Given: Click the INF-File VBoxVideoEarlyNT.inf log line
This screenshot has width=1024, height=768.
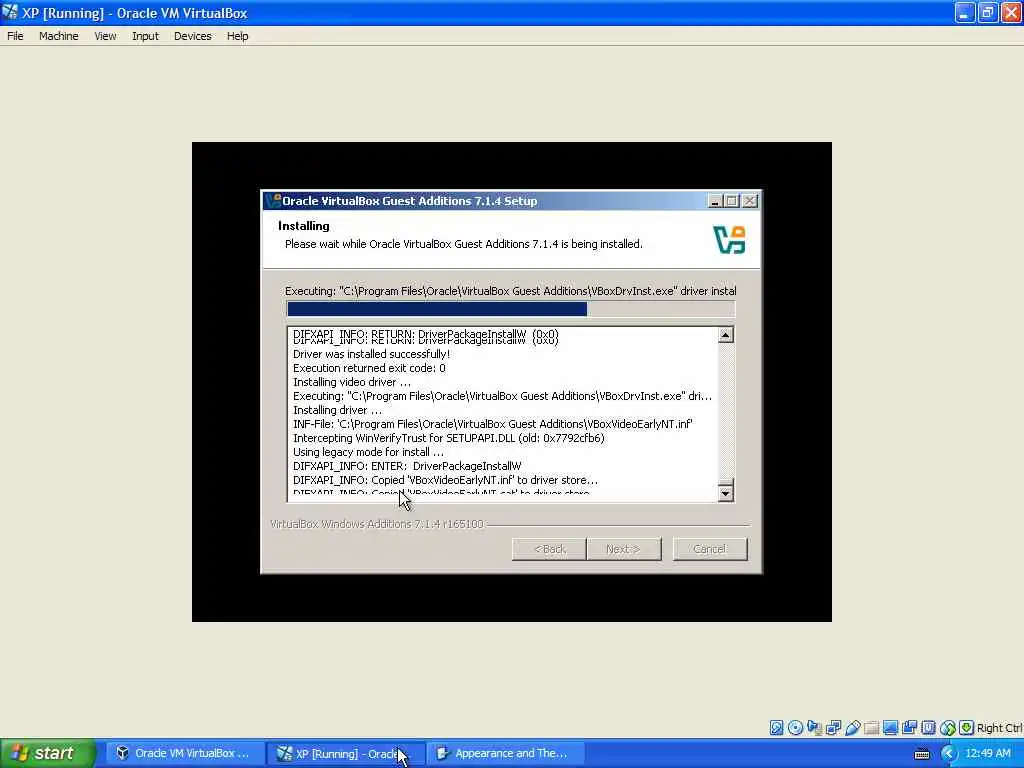Looking at the screenshot, I should (493, 424).
